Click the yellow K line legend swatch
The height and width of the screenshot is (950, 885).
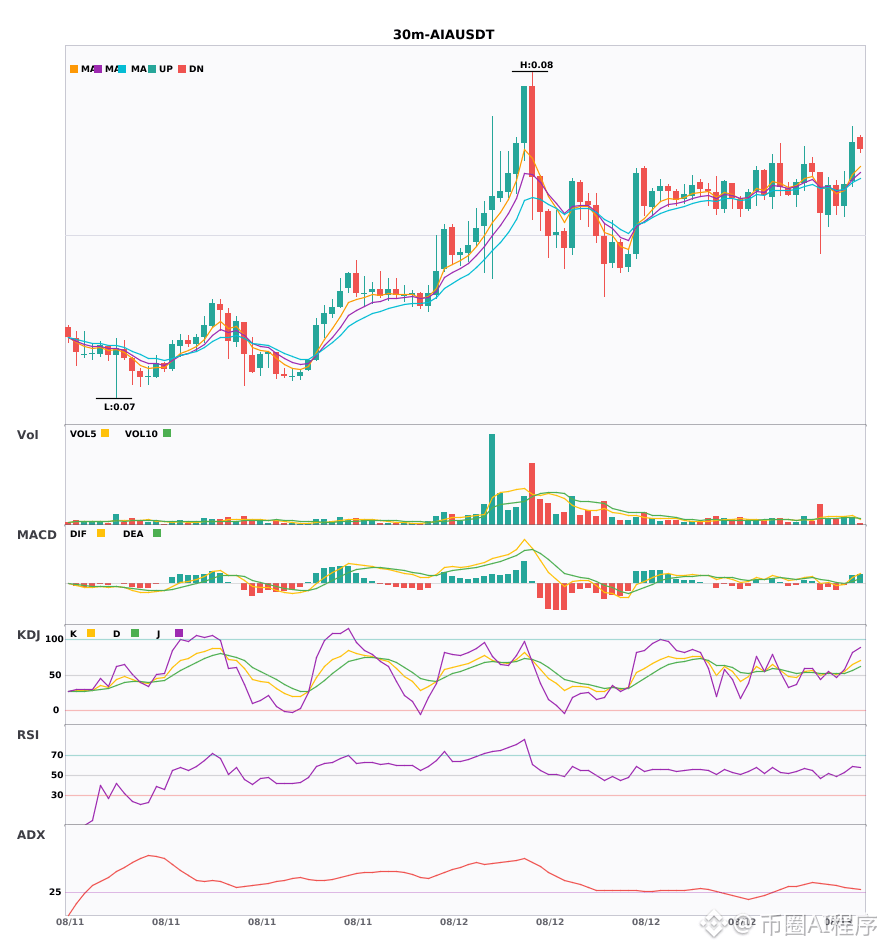(91, 633)
